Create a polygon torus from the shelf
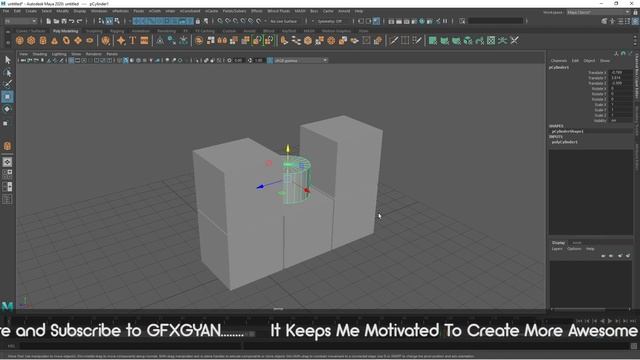Screen dimensions: 640x360 click(x=66, y=40)
